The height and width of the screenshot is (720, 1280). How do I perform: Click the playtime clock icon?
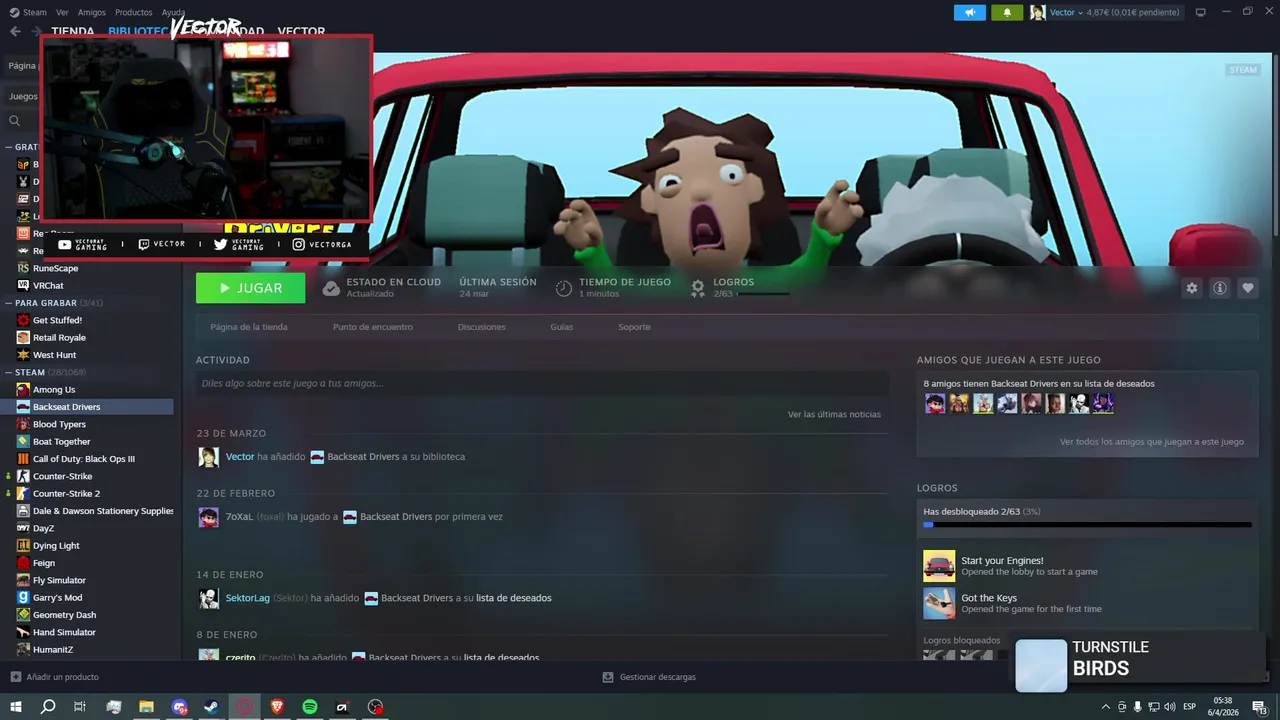(x=564, y=288)
